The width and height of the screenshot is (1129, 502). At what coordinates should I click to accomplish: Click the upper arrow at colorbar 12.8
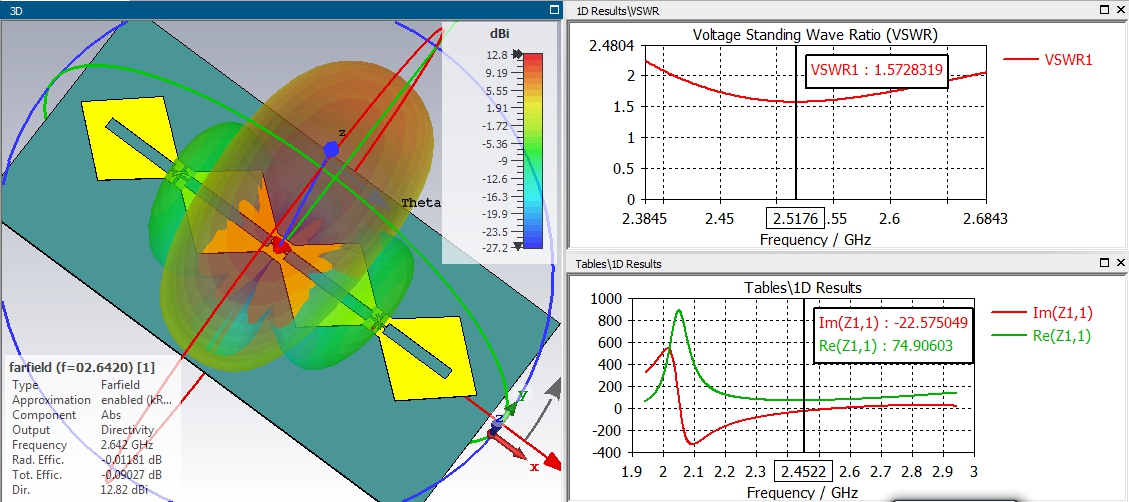517,55
